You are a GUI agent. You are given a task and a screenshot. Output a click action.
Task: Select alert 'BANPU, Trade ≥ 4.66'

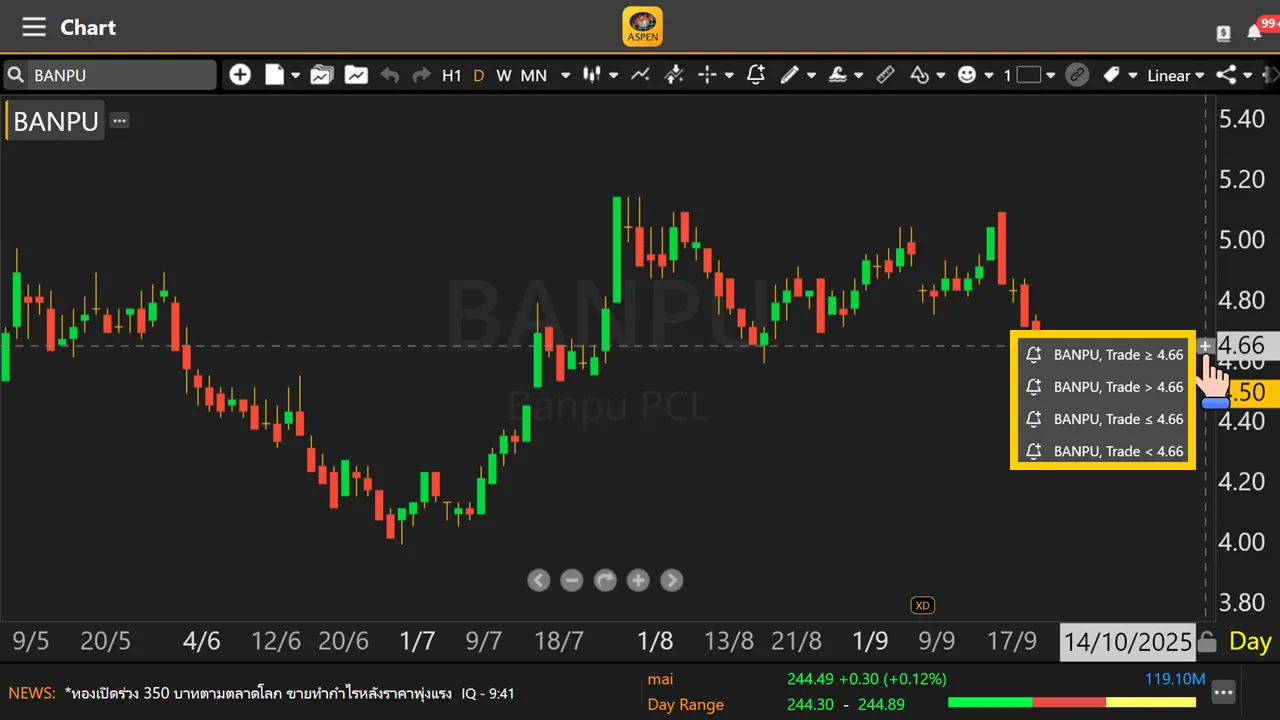point(1104,355)
